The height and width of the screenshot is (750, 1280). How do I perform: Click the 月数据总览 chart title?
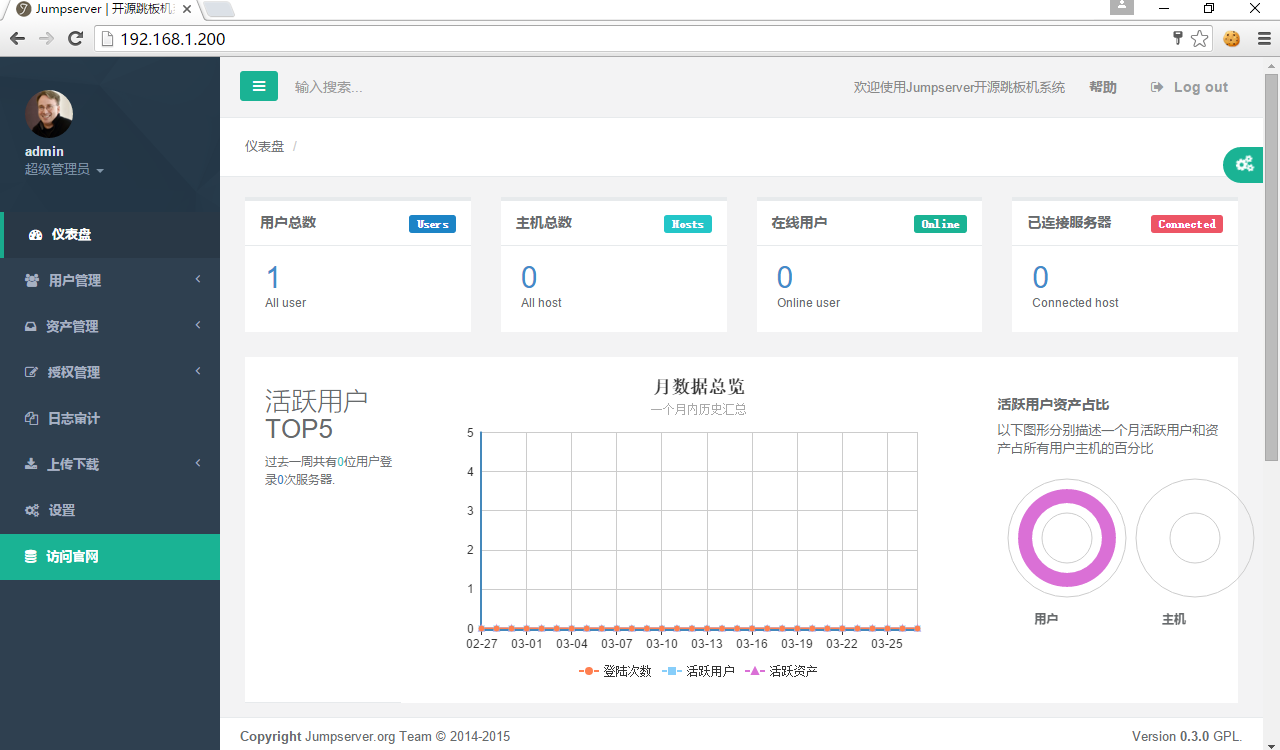[x=699, y=387]
